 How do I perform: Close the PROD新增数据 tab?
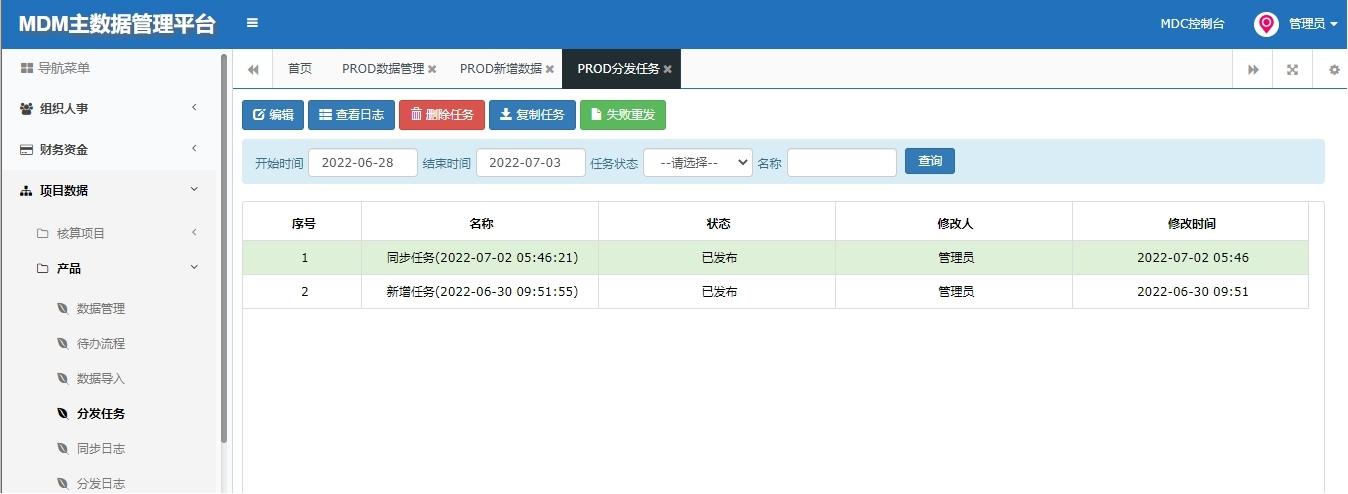pyautogui.click(x=549, y=69)
